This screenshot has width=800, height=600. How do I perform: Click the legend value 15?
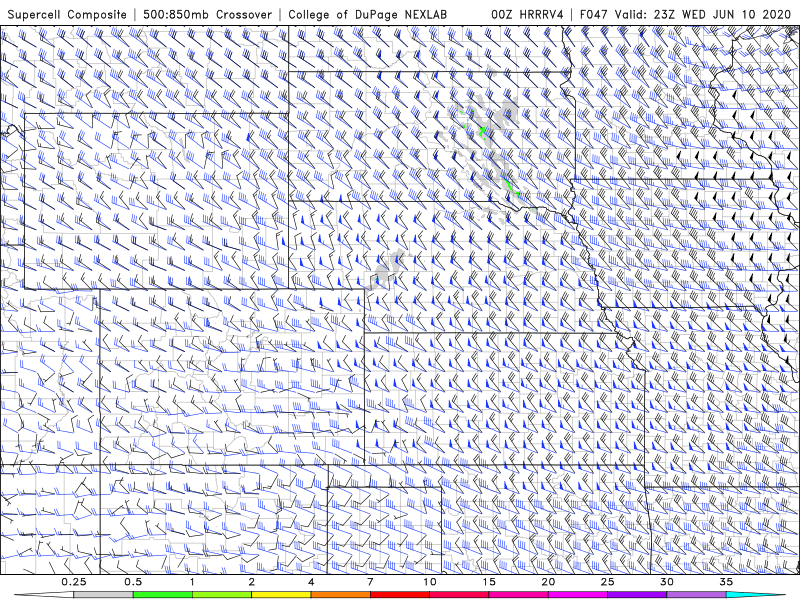(489, 582)
